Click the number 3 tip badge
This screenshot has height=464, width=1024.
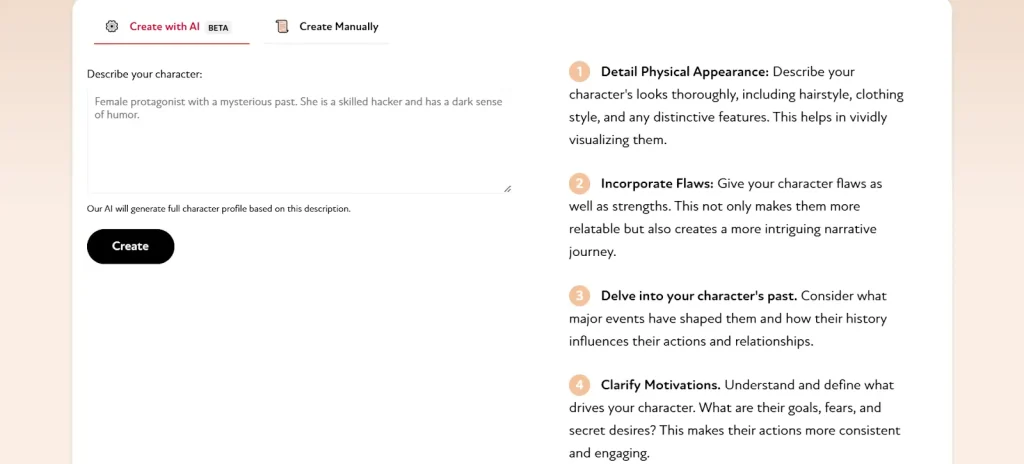(x=579, y=296)
